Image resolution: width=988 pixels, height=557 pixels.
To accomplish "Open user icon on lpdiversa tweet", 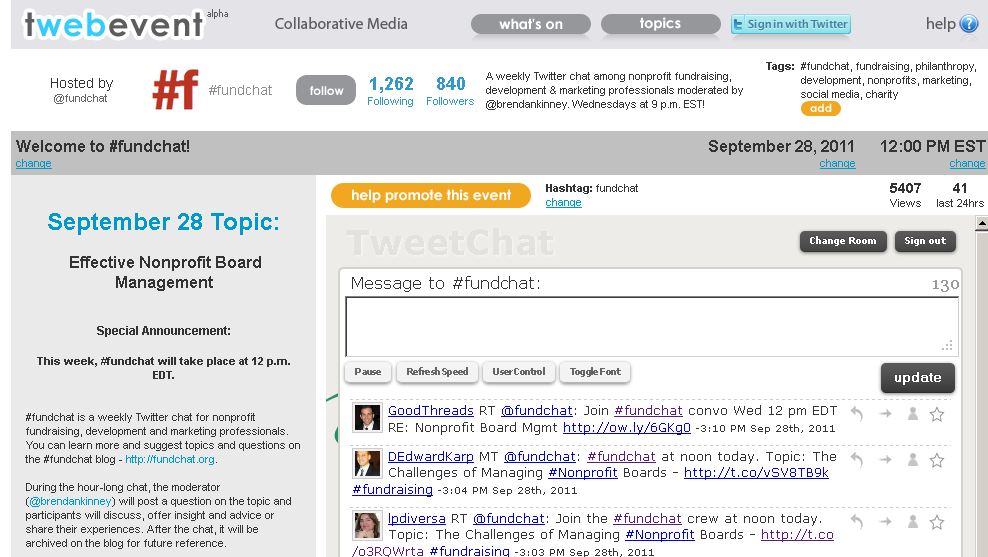I will click(912, 521).
